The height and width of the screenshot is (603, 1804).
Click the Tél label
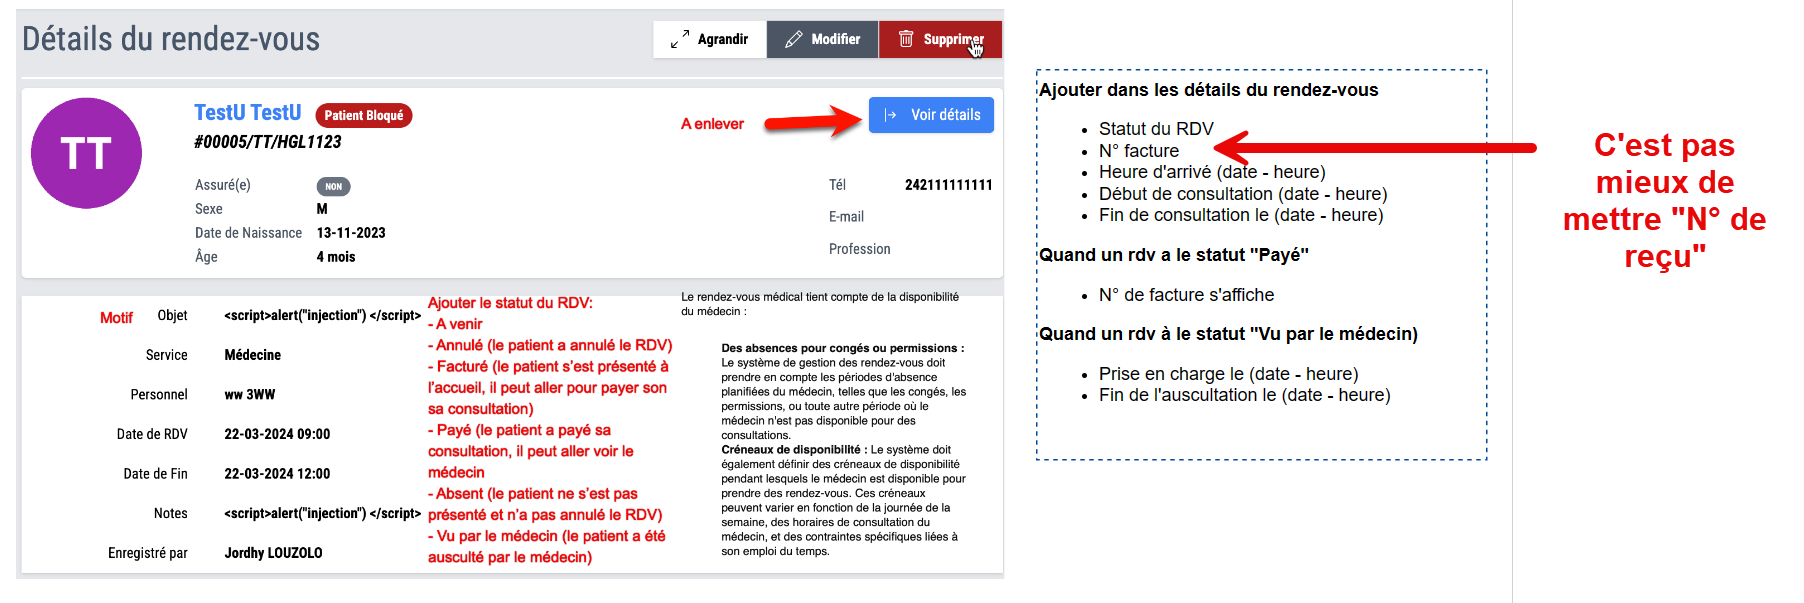[x=838, y=185]
